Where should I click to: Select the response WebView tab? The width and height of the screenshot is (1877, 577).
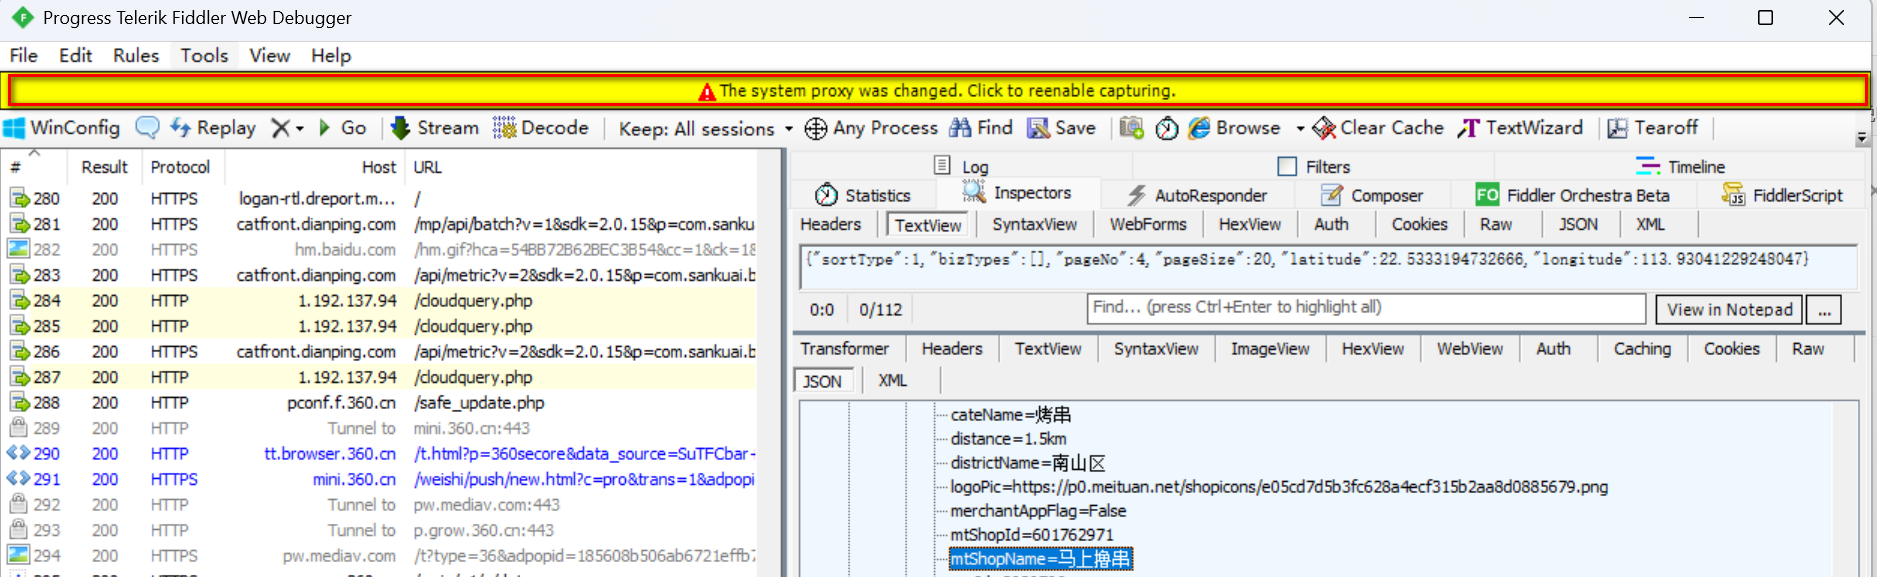tap(1470, 349)
